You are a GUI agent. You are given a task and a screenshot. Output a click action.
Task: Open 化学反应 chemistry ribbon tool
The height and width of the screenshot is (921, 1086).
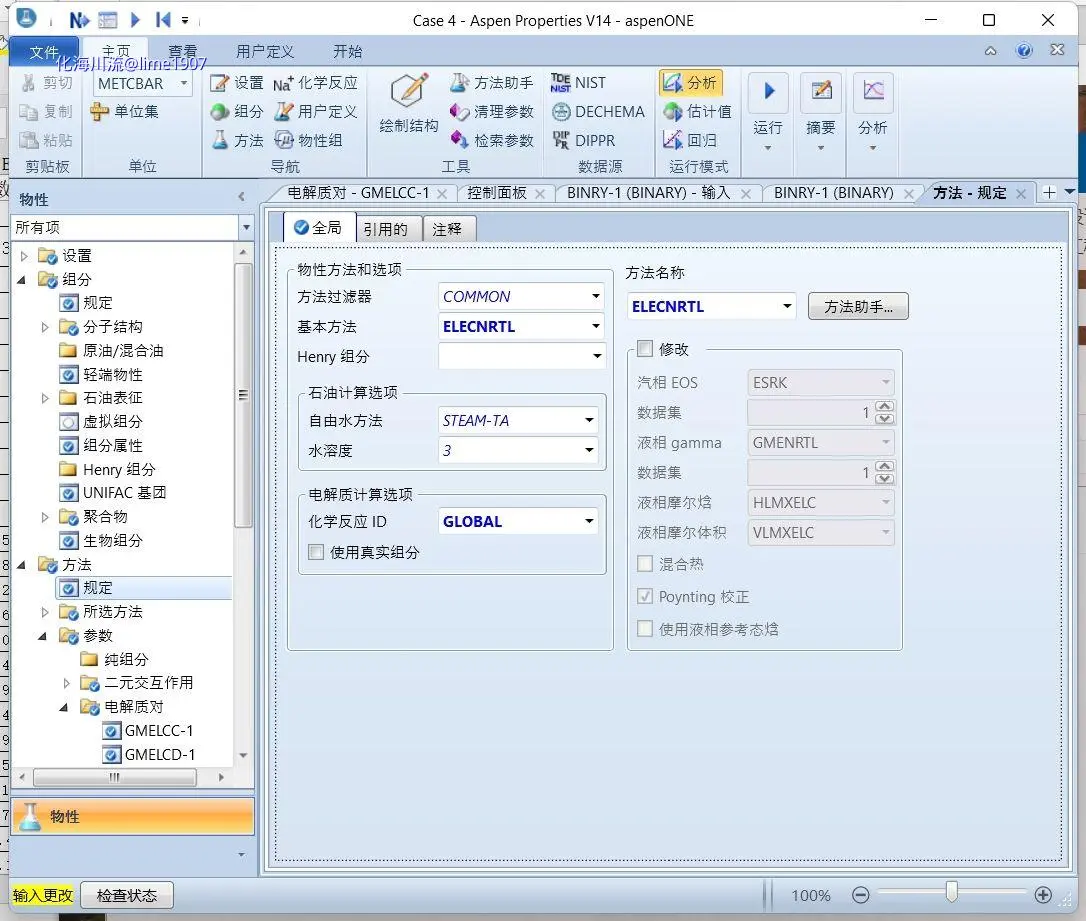coord(315,83)
